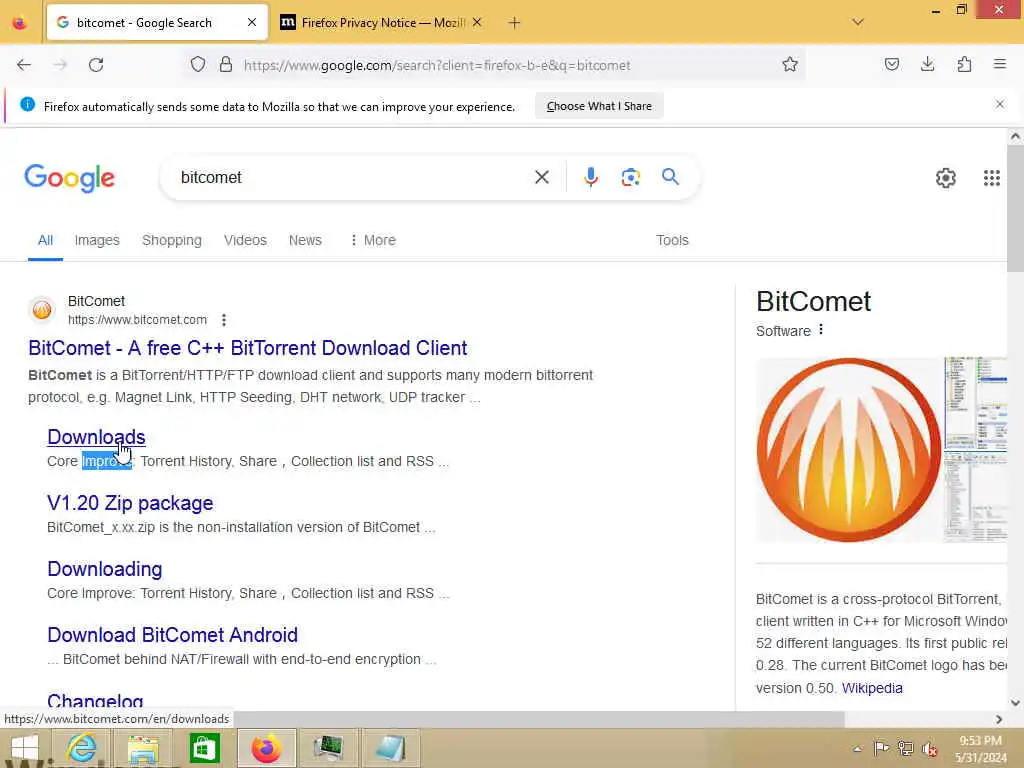Open a new browser tab
Image resolution: width=1024 pixels, height=768 pixels.
pyautogui.click(x=515, y=23)
